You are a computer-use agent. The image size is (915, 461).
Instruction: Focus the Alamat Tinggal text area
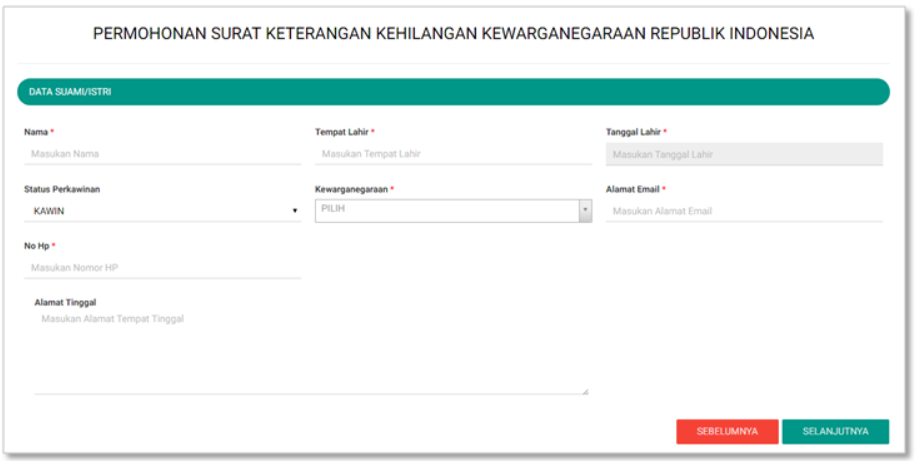point(310,350)
